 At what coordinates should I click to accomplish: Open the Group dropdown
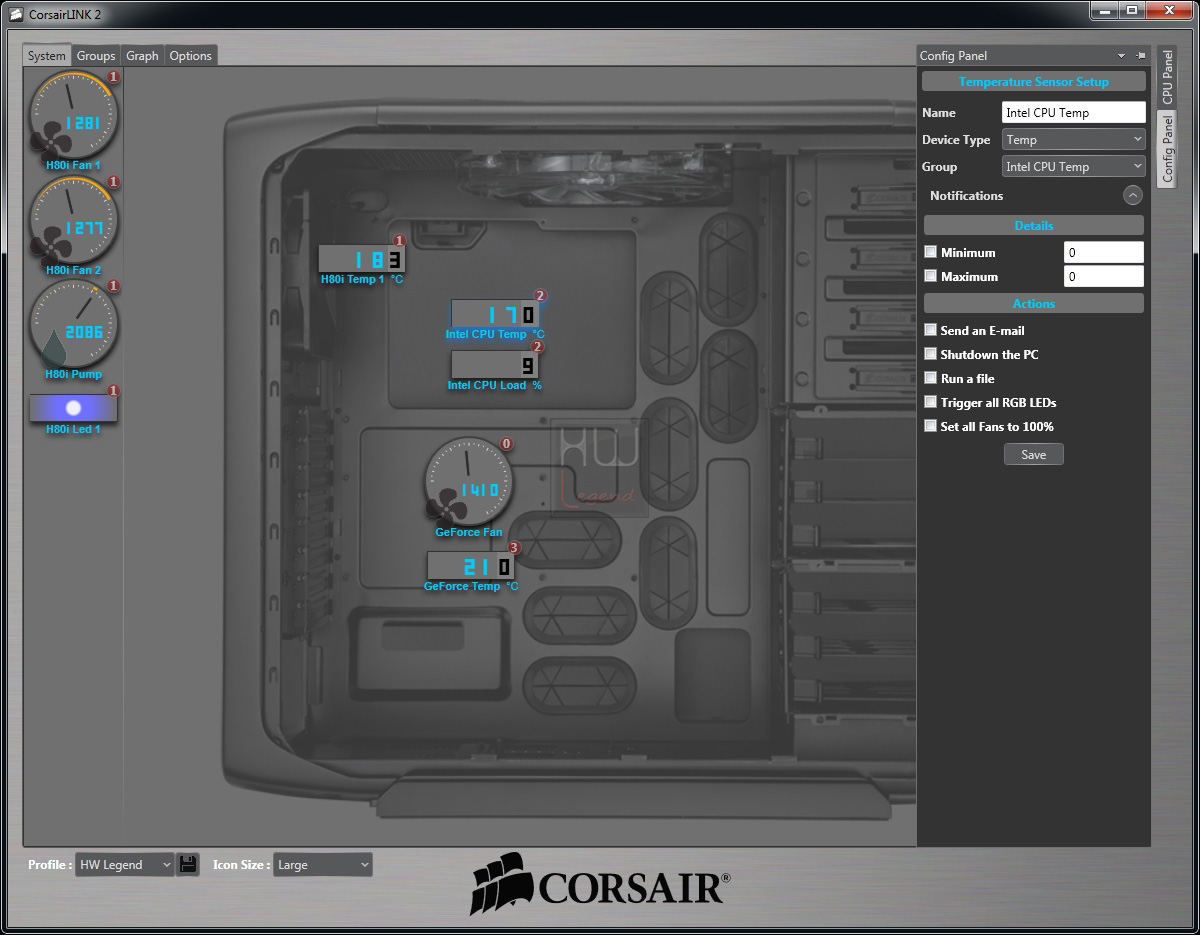tap(1073, 167)
